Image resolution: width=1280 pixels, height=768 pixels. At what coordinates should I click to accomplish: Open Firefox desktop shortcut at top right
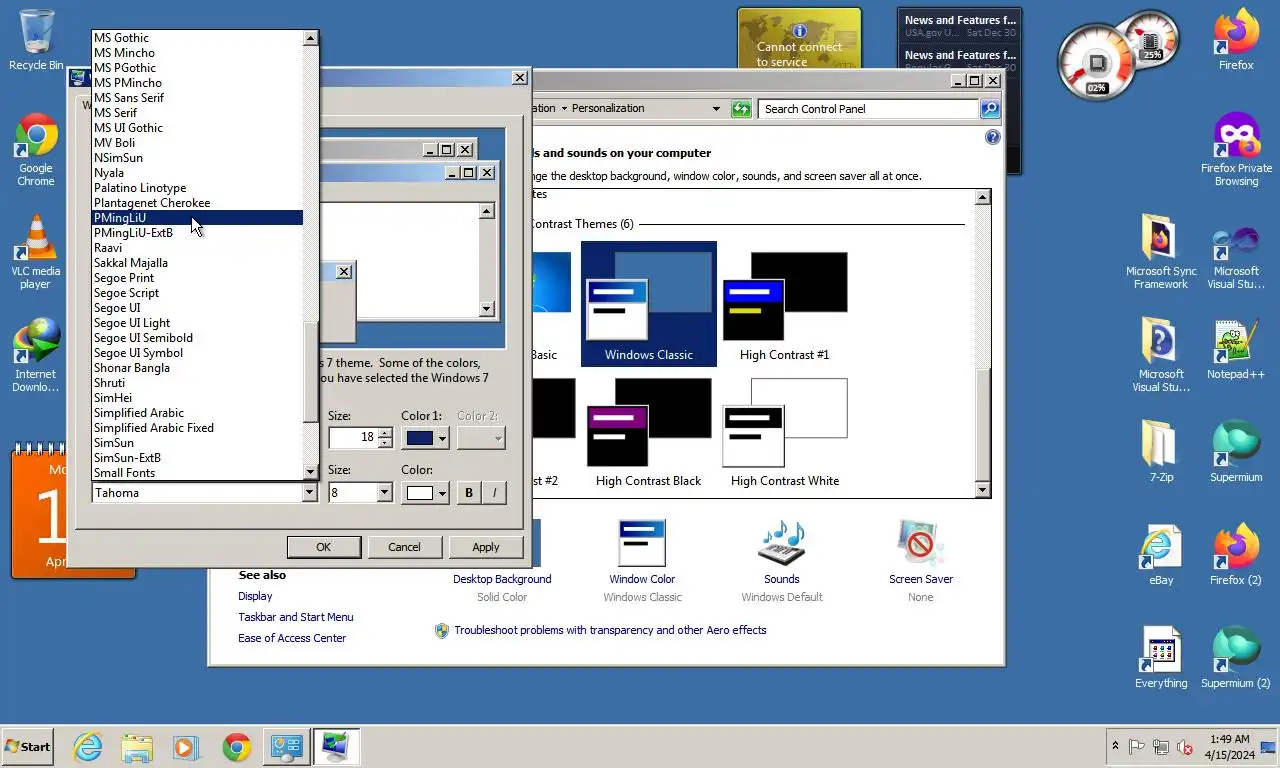tap(1236, 40)
